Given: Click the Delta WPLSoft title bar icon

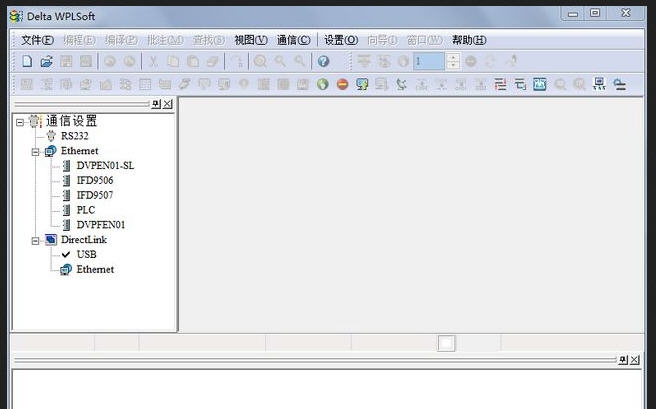Looking at the screenshot, I should coord(16,16).
